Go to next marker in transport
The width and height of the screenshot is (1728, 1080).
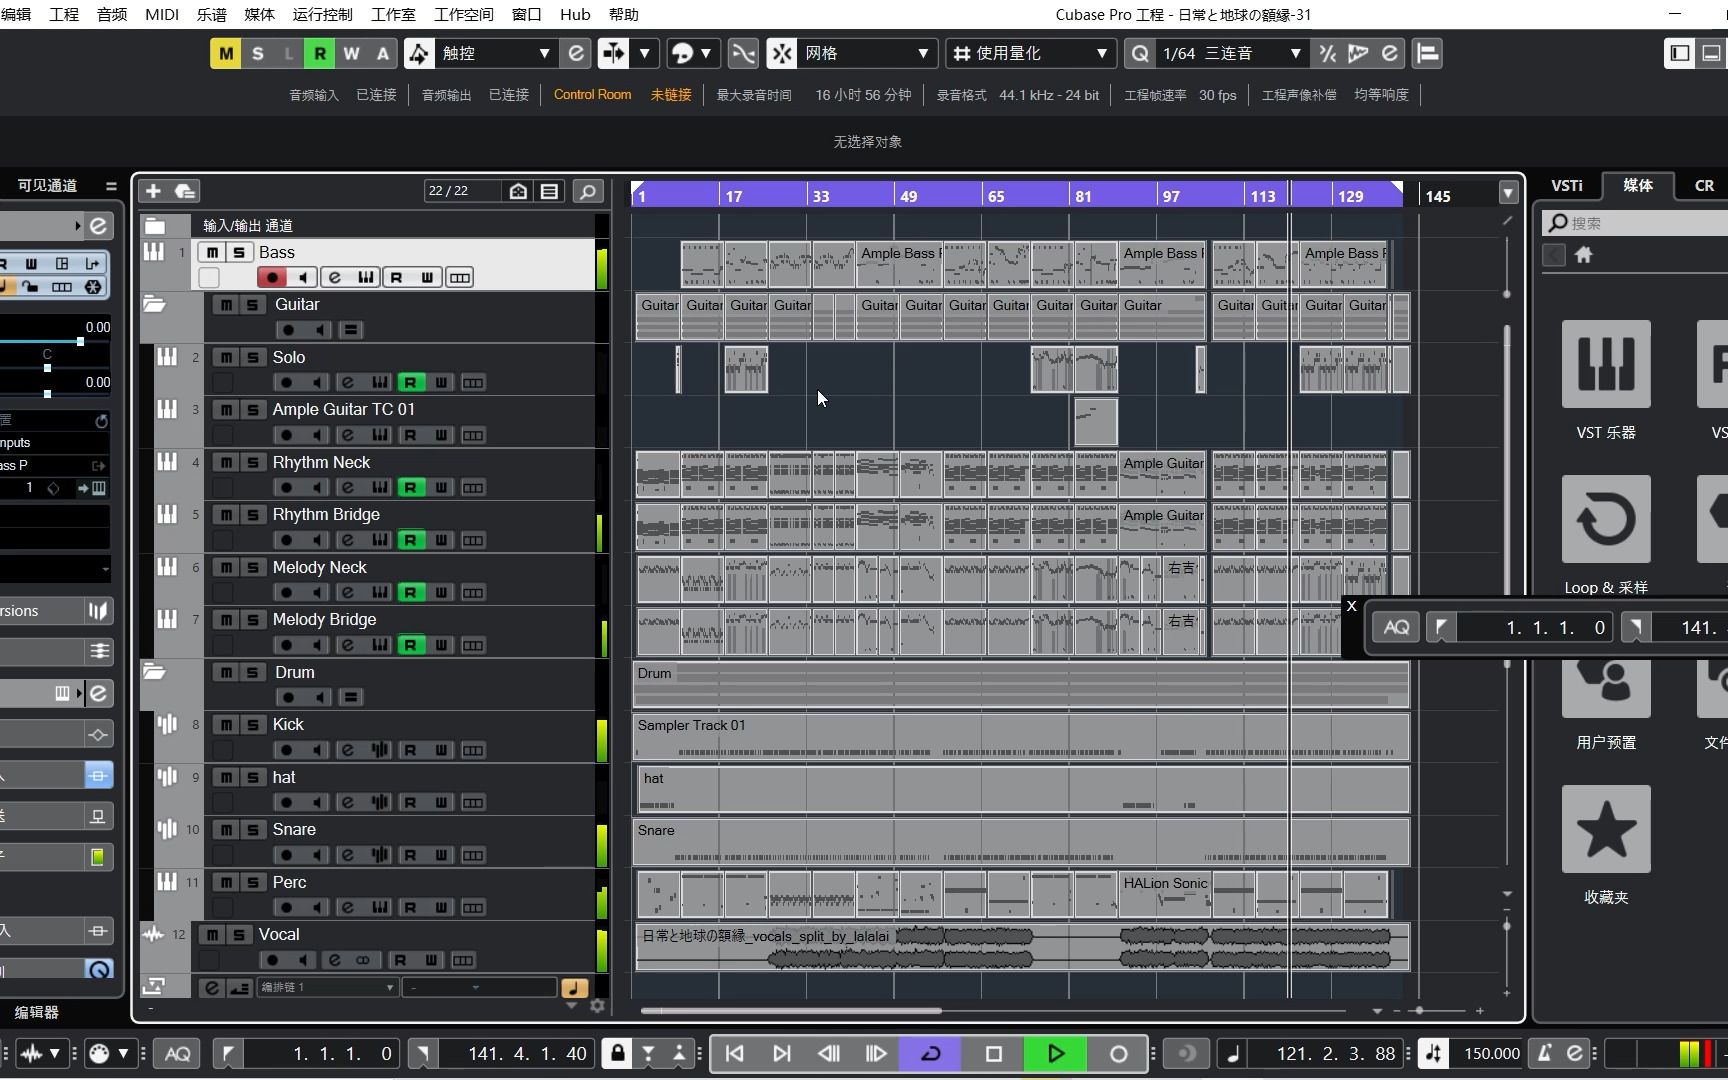[x=782, y=1053]
